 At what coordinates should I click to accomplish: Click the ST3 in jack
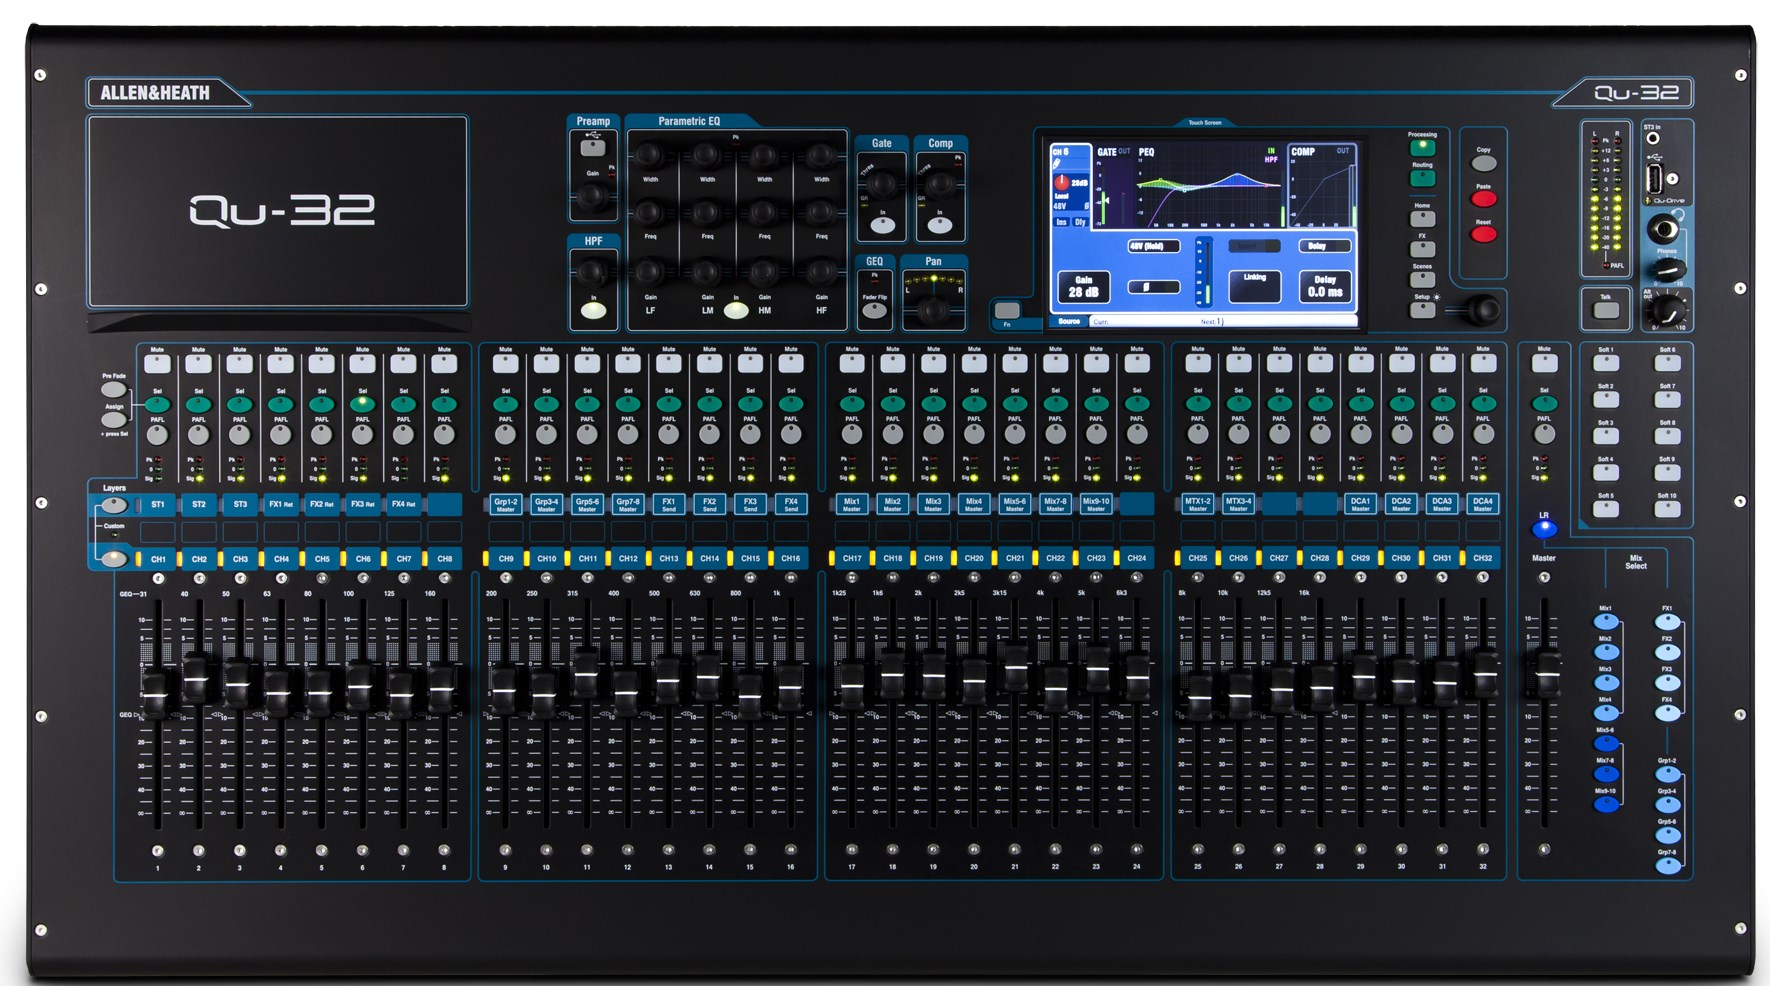1653,139
